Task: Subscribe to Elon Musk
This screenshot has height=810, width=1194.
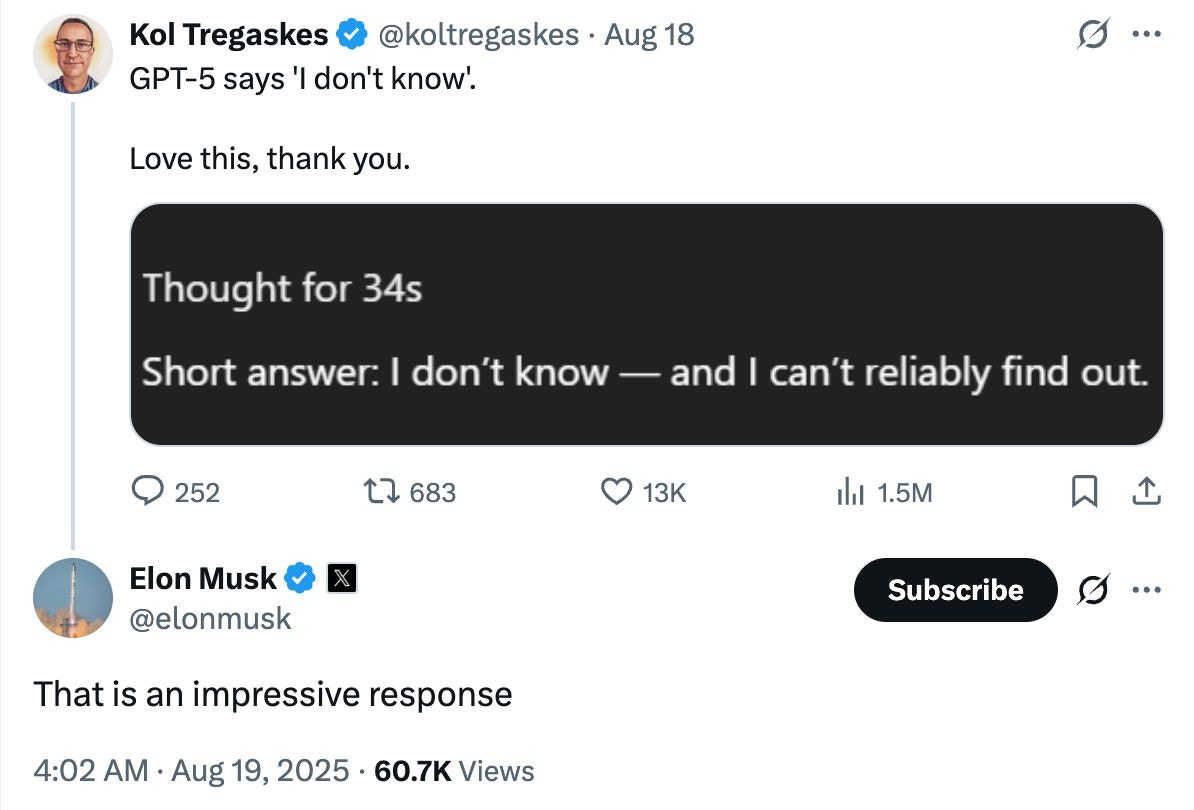Action: [x=954, y=590]
